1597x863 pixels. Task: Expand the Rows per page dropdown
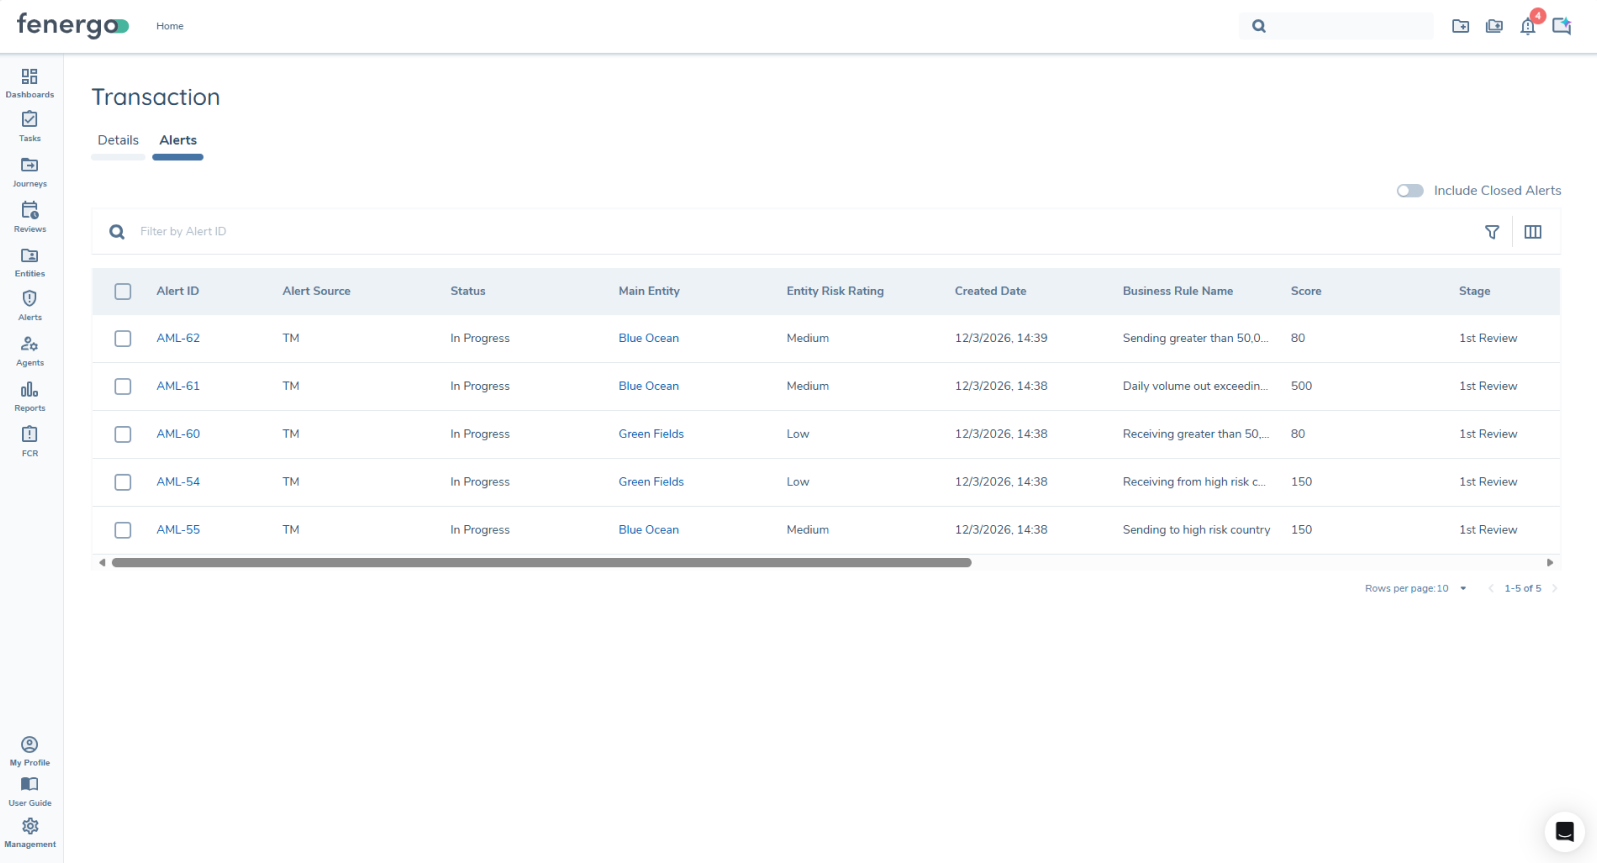pyautogui.click(x=1462, y=589)
